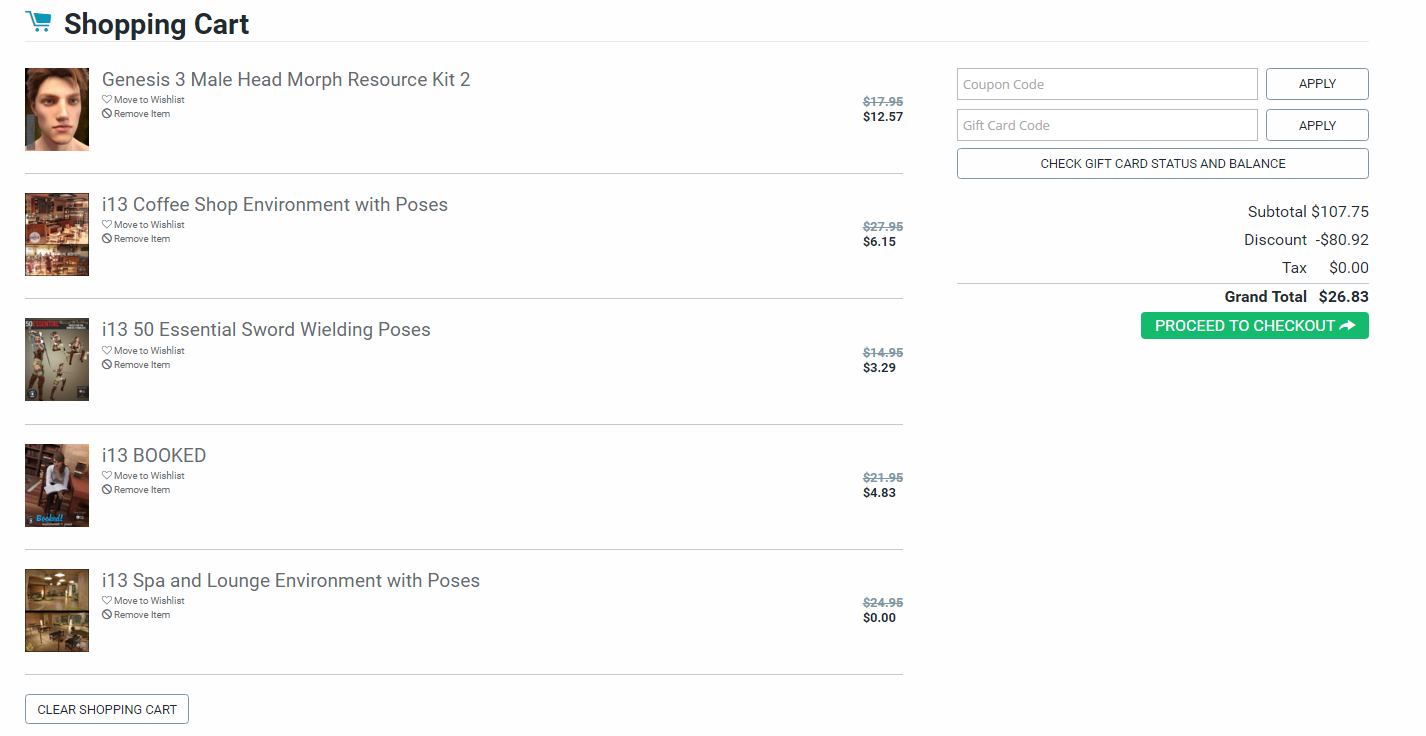Click the shopping cart icon beside the heading

38,22
